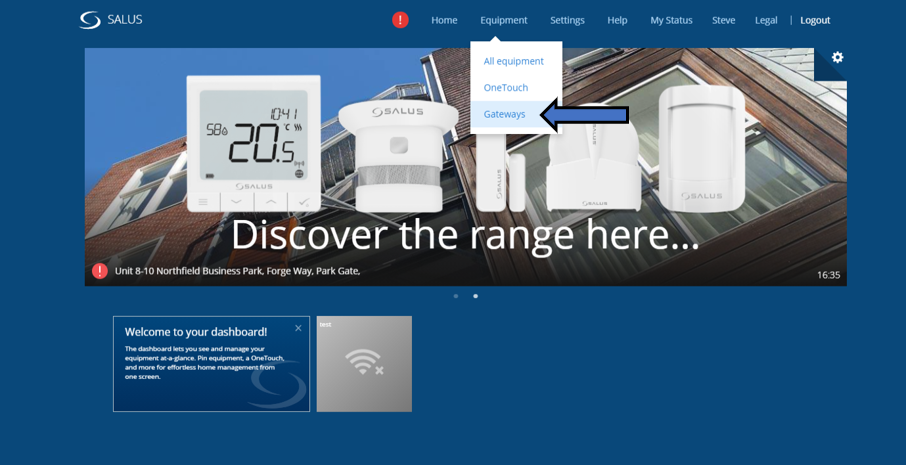The width and height of the screenshot is (908, 467).
Task: Select the second banner slide dot
Action: coord(475,296)
